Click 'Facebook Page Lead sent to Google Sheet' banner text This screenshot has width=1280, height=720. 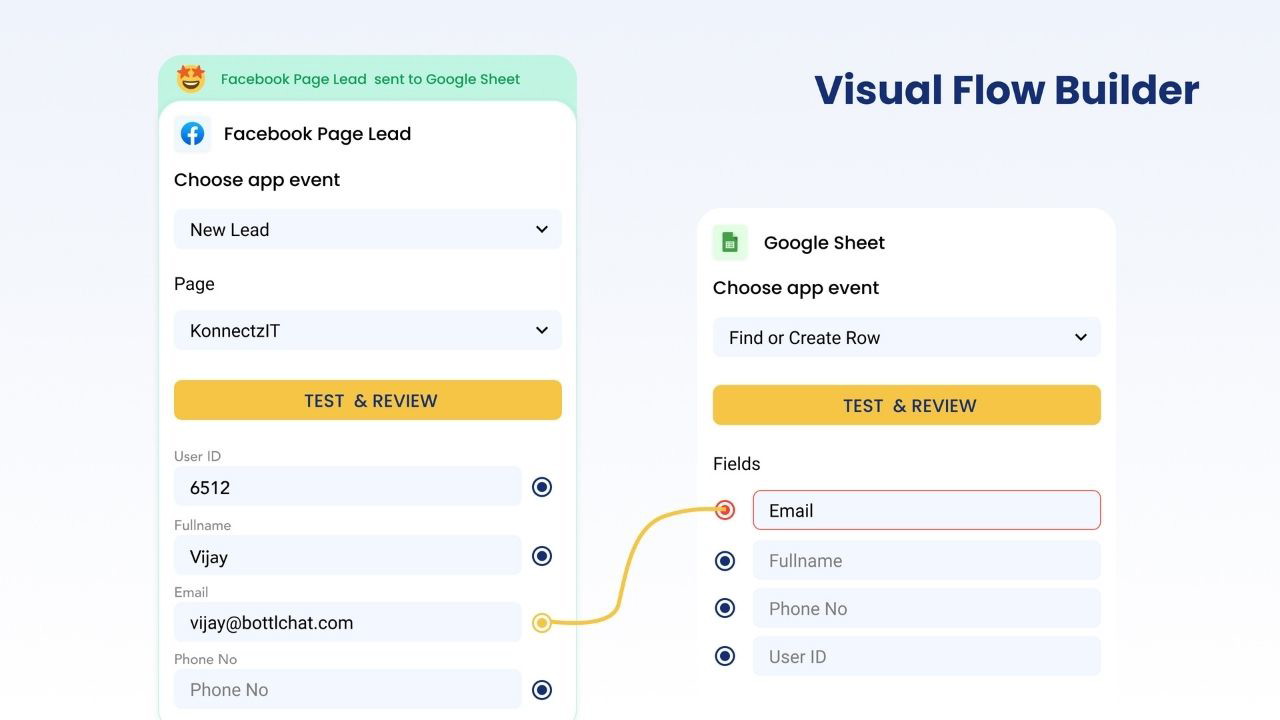371,79
